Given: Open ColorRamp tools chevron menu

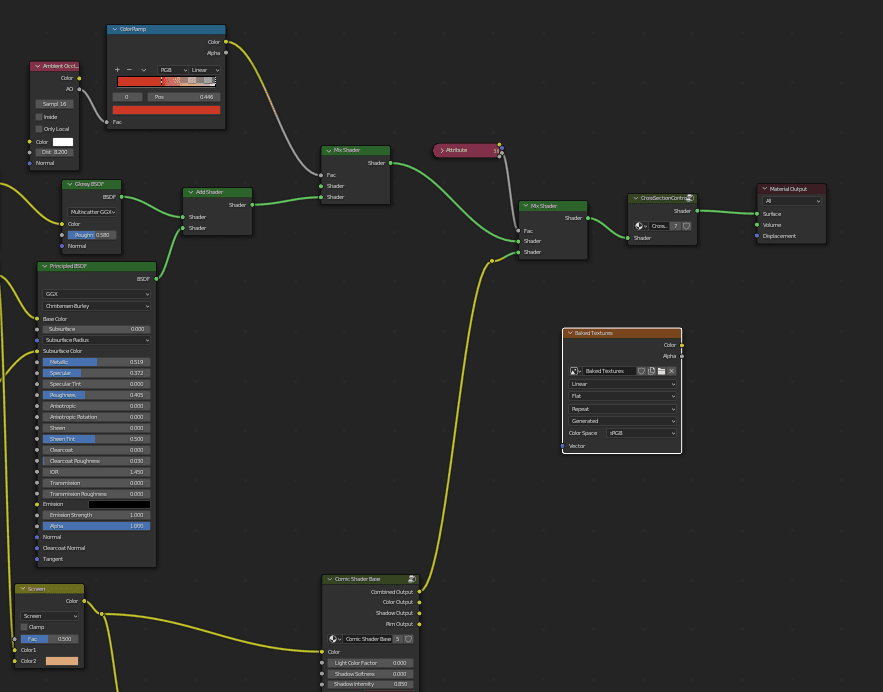Looking at the screenshot, I should tap(144, 70).
